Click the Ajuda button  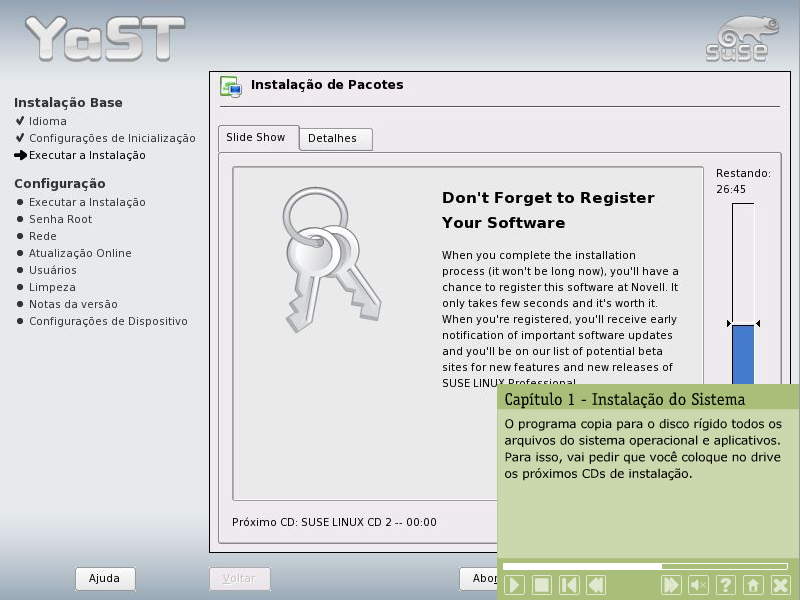pos(105,578)
